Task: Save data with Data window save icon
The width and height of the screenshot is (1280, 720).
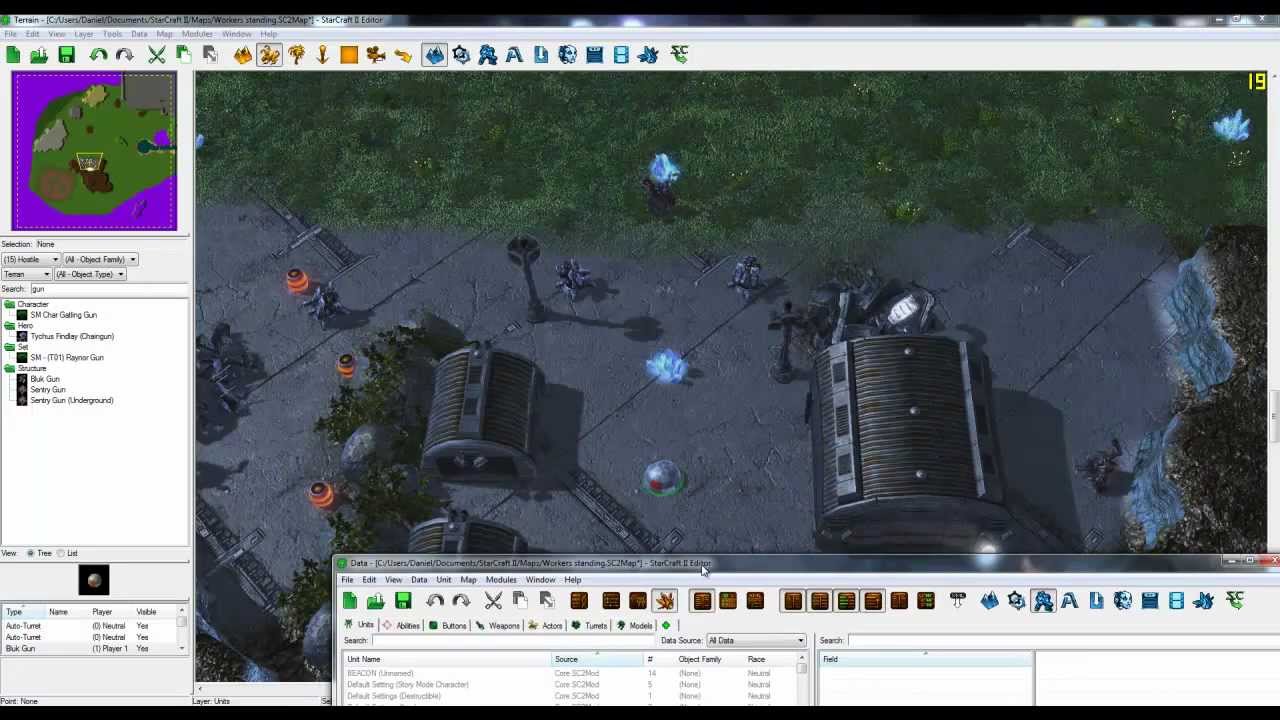Action: 403,600
